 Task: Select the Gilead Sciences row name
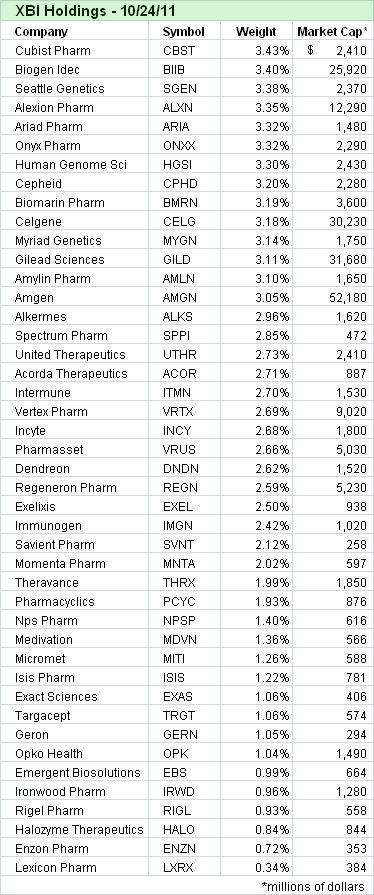point(60,259)
